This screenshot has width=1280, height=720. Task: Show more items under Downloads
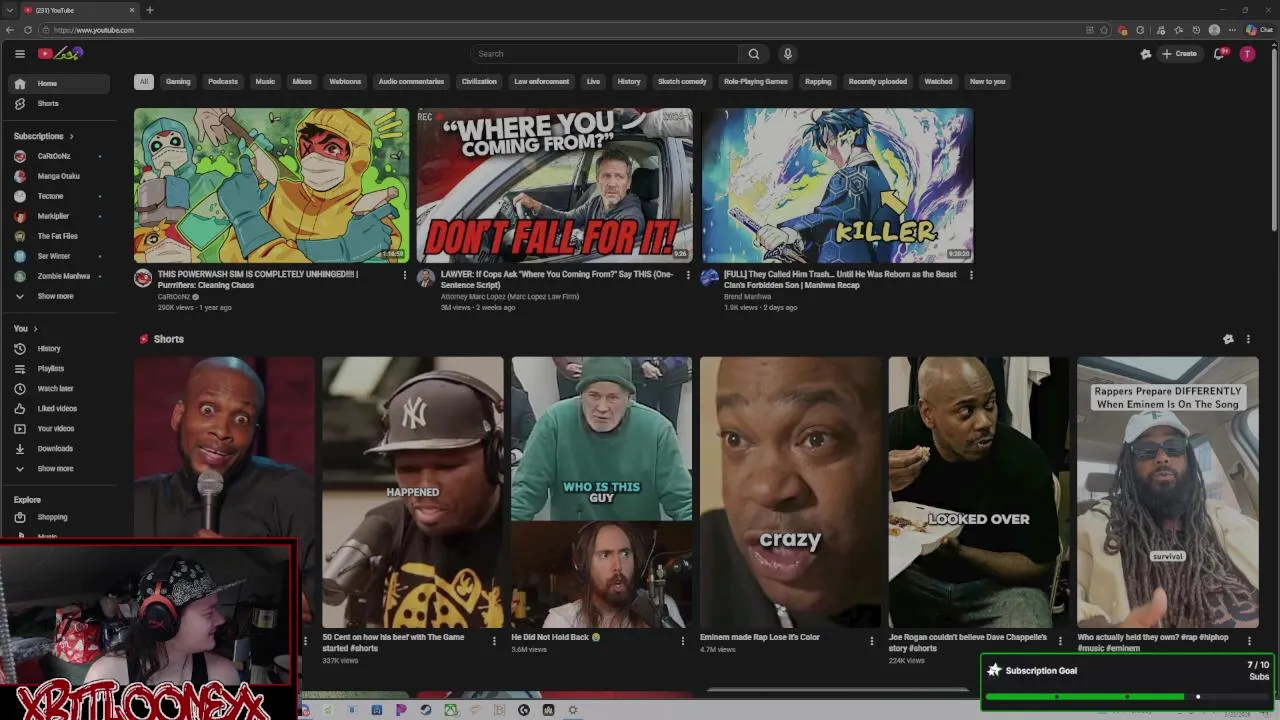tap(59, 469)
